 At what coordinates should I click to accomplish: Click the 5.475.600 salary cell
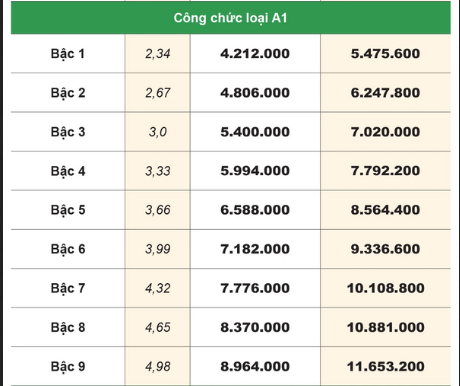point(385,54)
